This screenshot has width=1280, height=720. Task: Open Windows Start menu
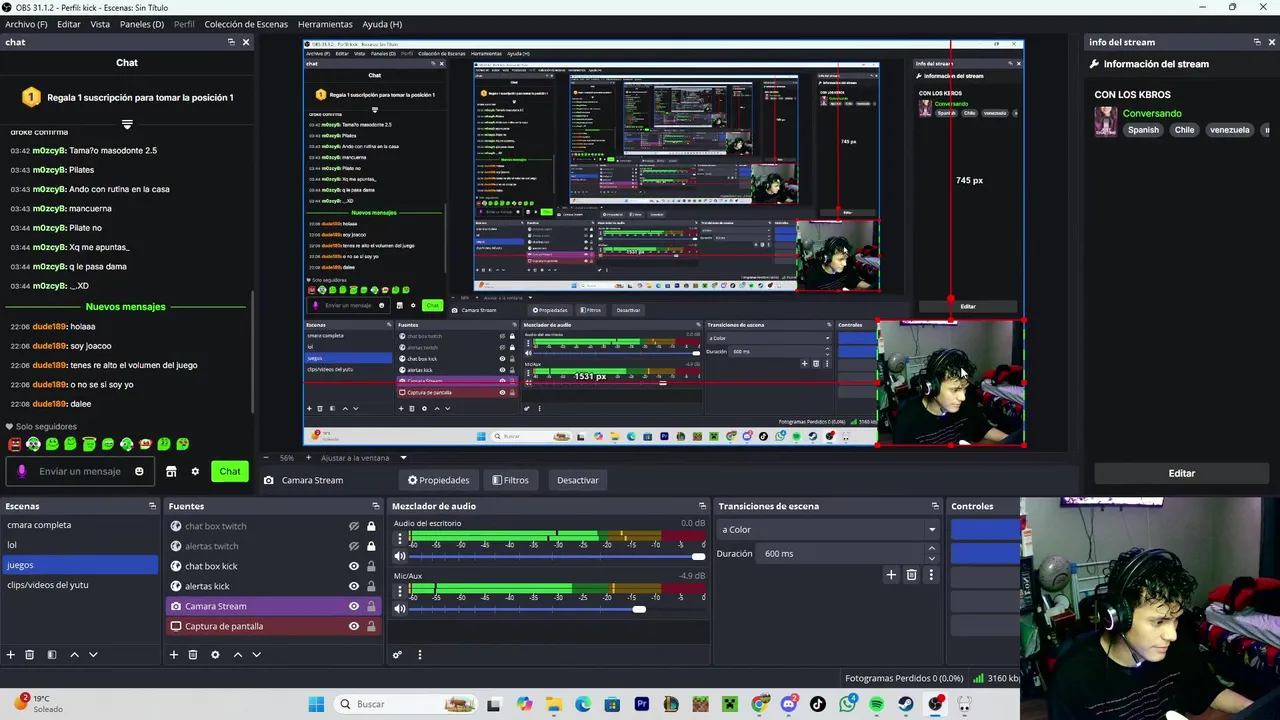[x=316, y=704]
